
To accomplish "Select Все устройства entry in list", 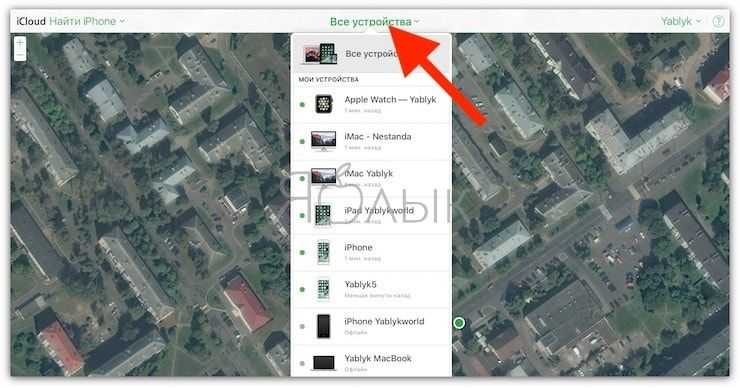I will (x=371, y=53).
